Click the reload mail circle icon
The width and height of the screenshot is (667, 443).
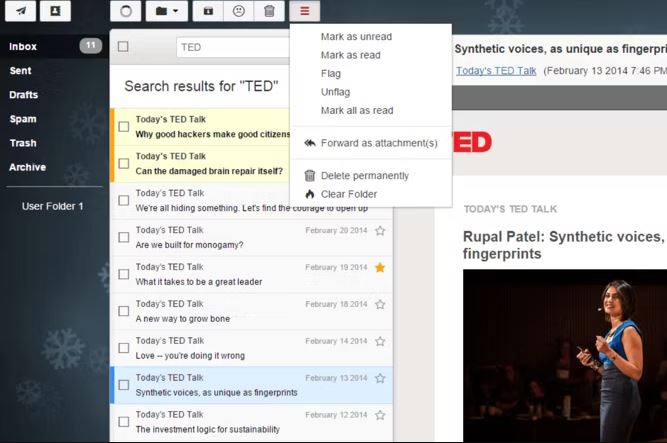click(x=125, y=11)
